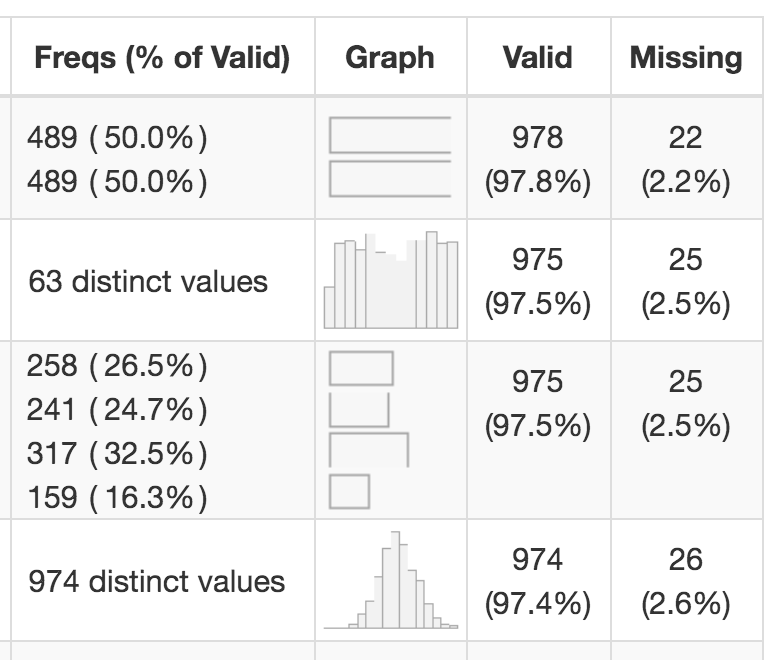Click the 978 (97.8%) valid cell
The image size is (772, 660).
pyautogui.click(x=538, y=159)
